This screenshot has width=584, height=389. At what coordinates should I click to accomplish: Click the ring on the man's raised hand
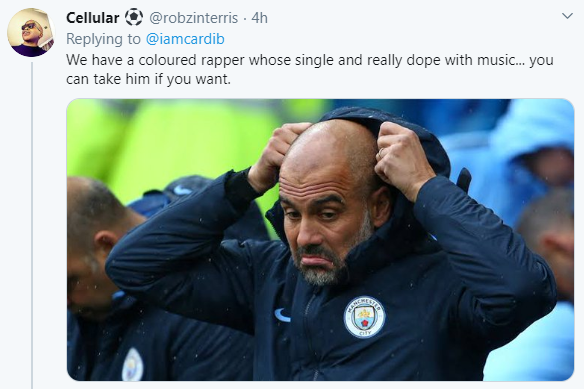point(380,154)
